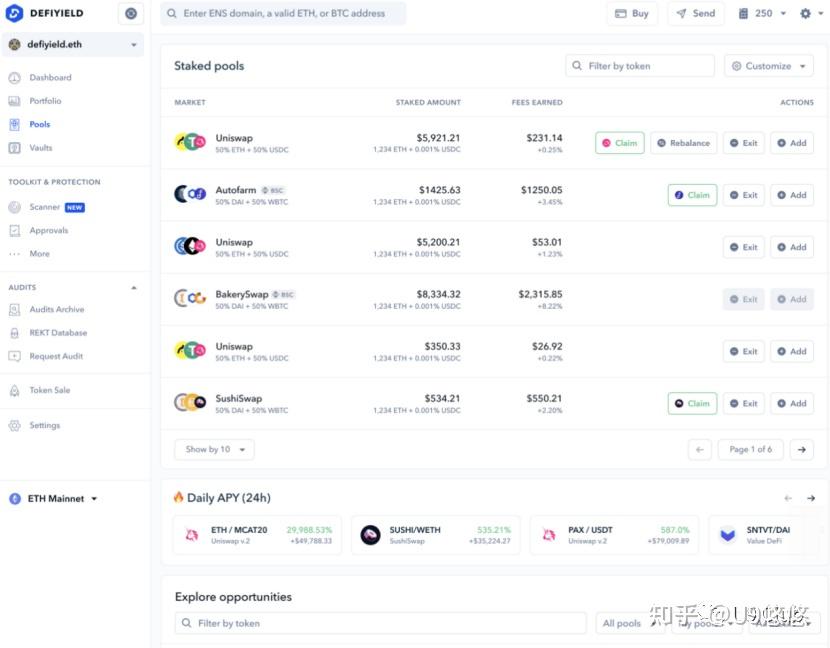This screenshot has height=648, width=830.
Task: Click the Send button
Action: coord(696,13)
